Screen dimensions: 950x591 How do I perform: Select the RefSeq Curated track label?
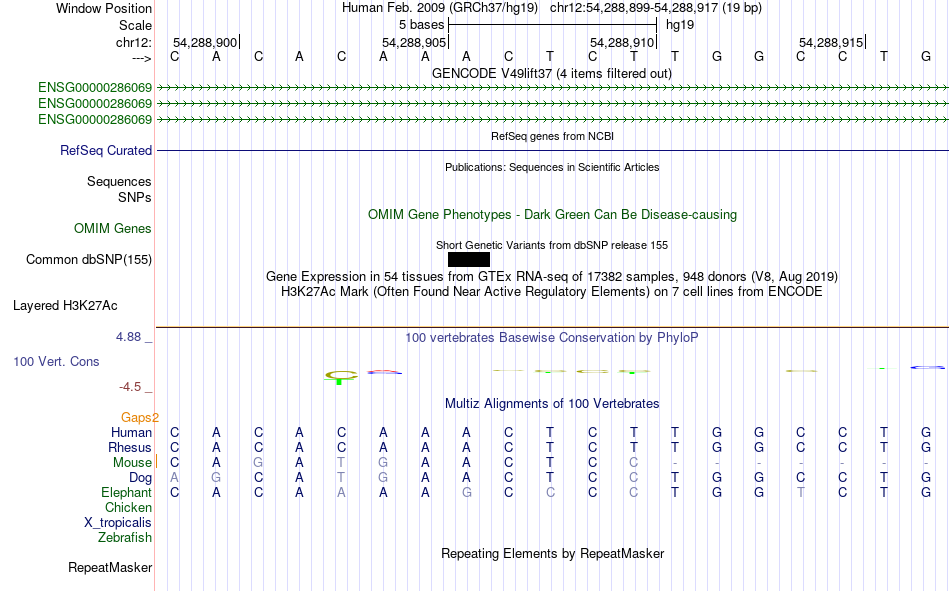[106, 150]
